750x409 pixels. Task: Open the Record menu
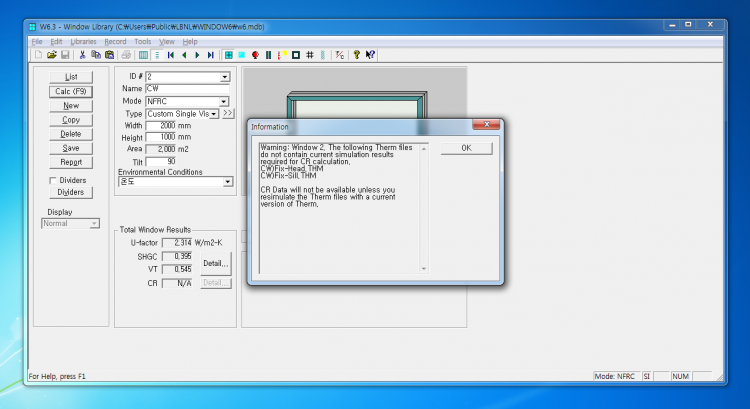(x=115, y=42)
